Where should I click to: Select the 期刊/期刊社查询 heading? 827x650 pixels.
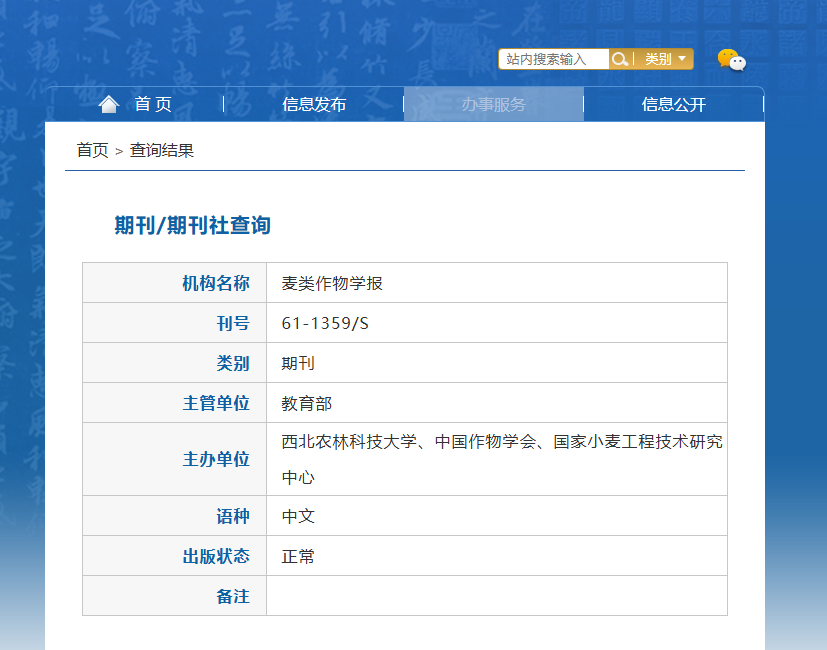(x=193, y=225)
